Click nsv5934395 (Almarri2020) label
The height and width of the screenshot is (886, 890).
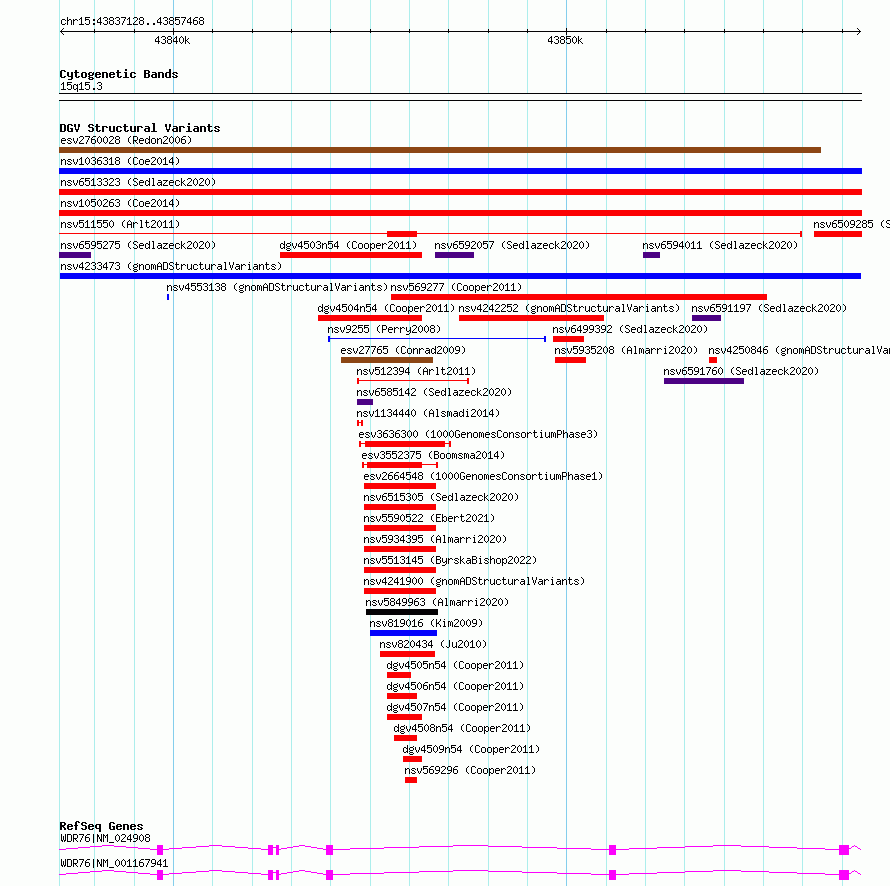click(435, 539)
